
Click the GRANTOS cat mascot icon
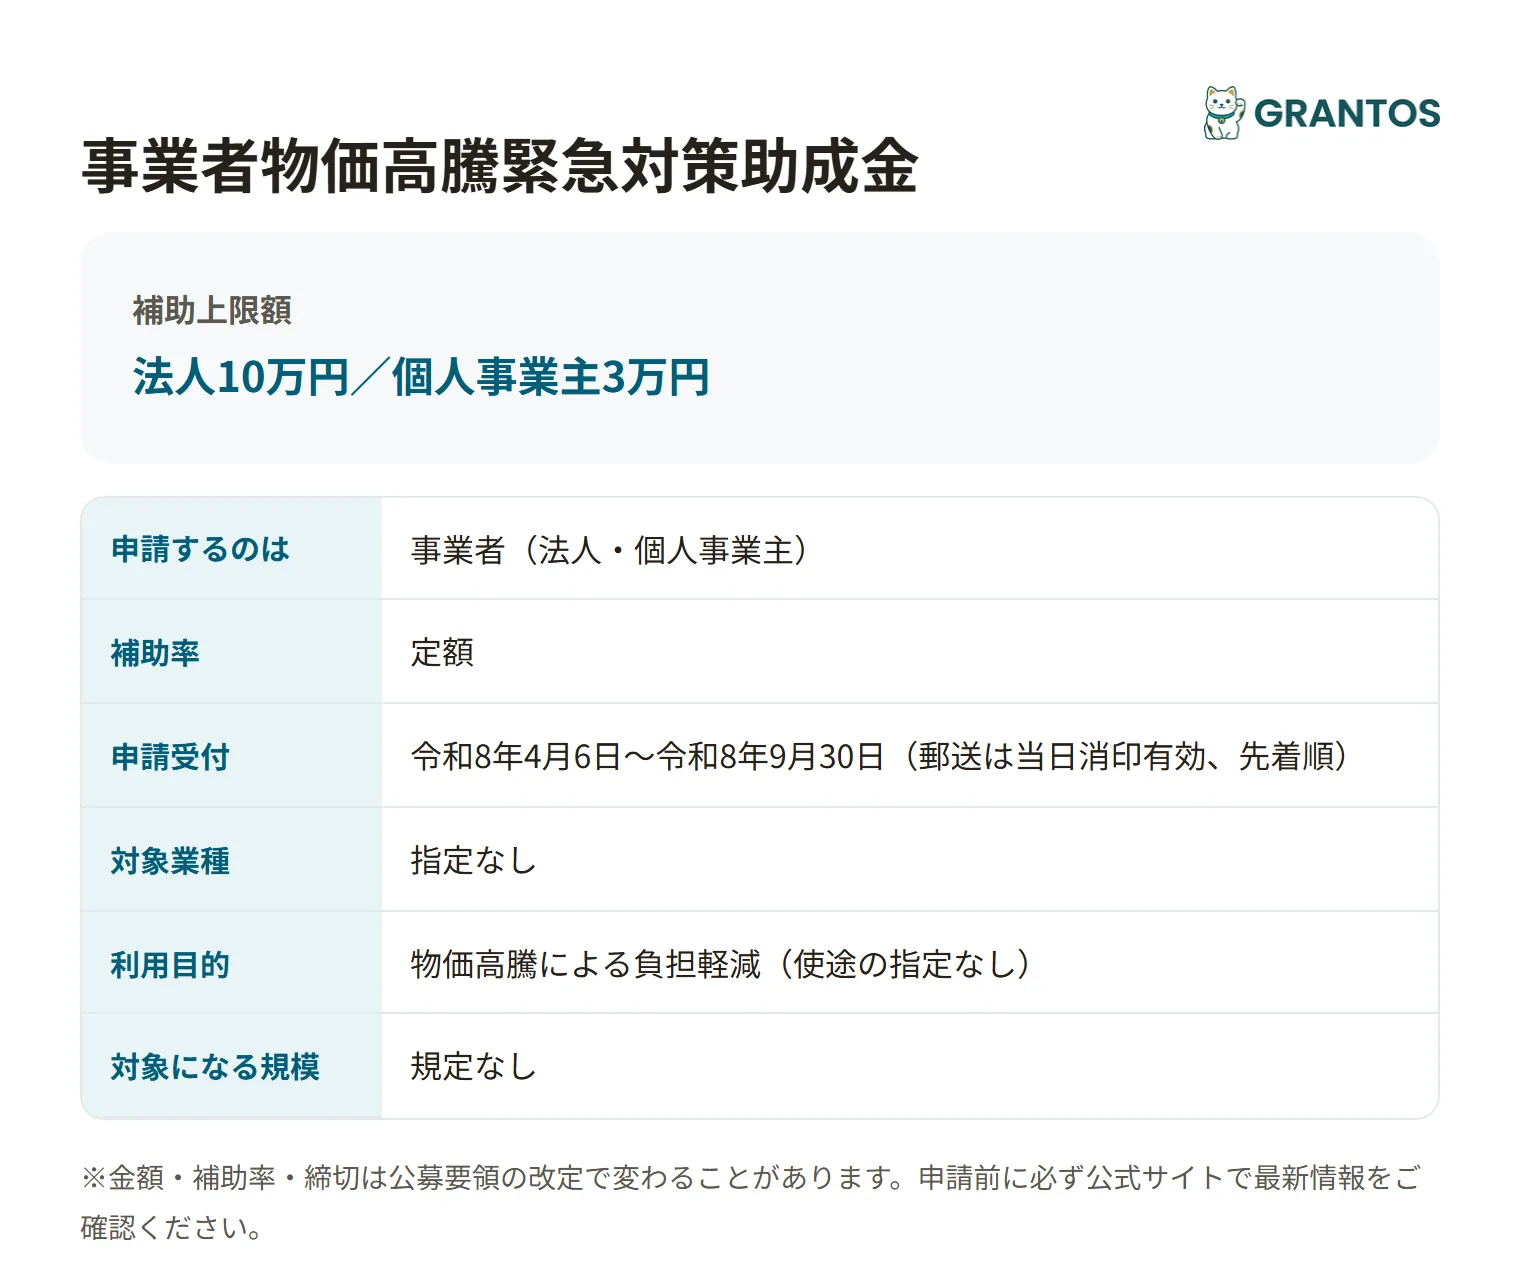(1224, 113)
